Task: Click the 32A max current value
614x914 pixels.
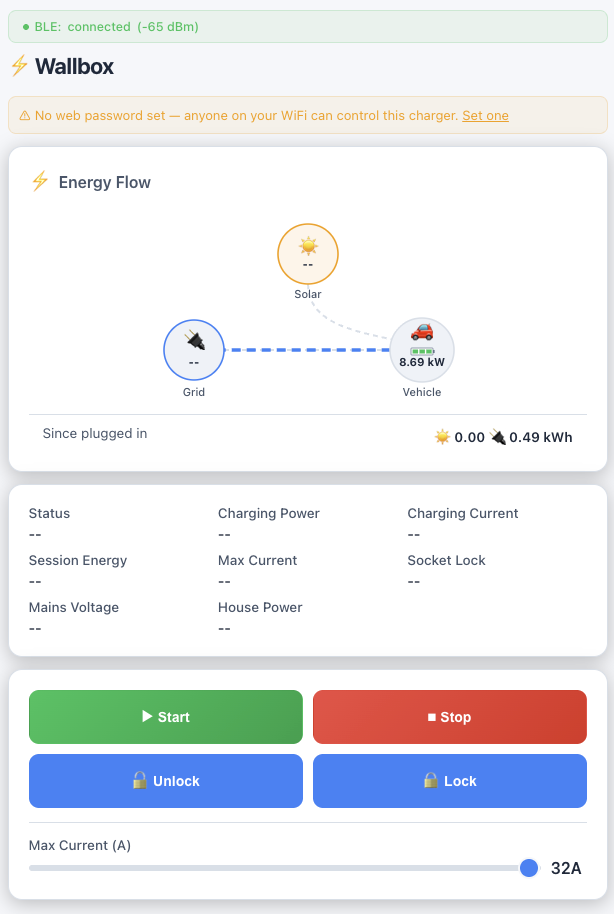Action: [566, 868]
